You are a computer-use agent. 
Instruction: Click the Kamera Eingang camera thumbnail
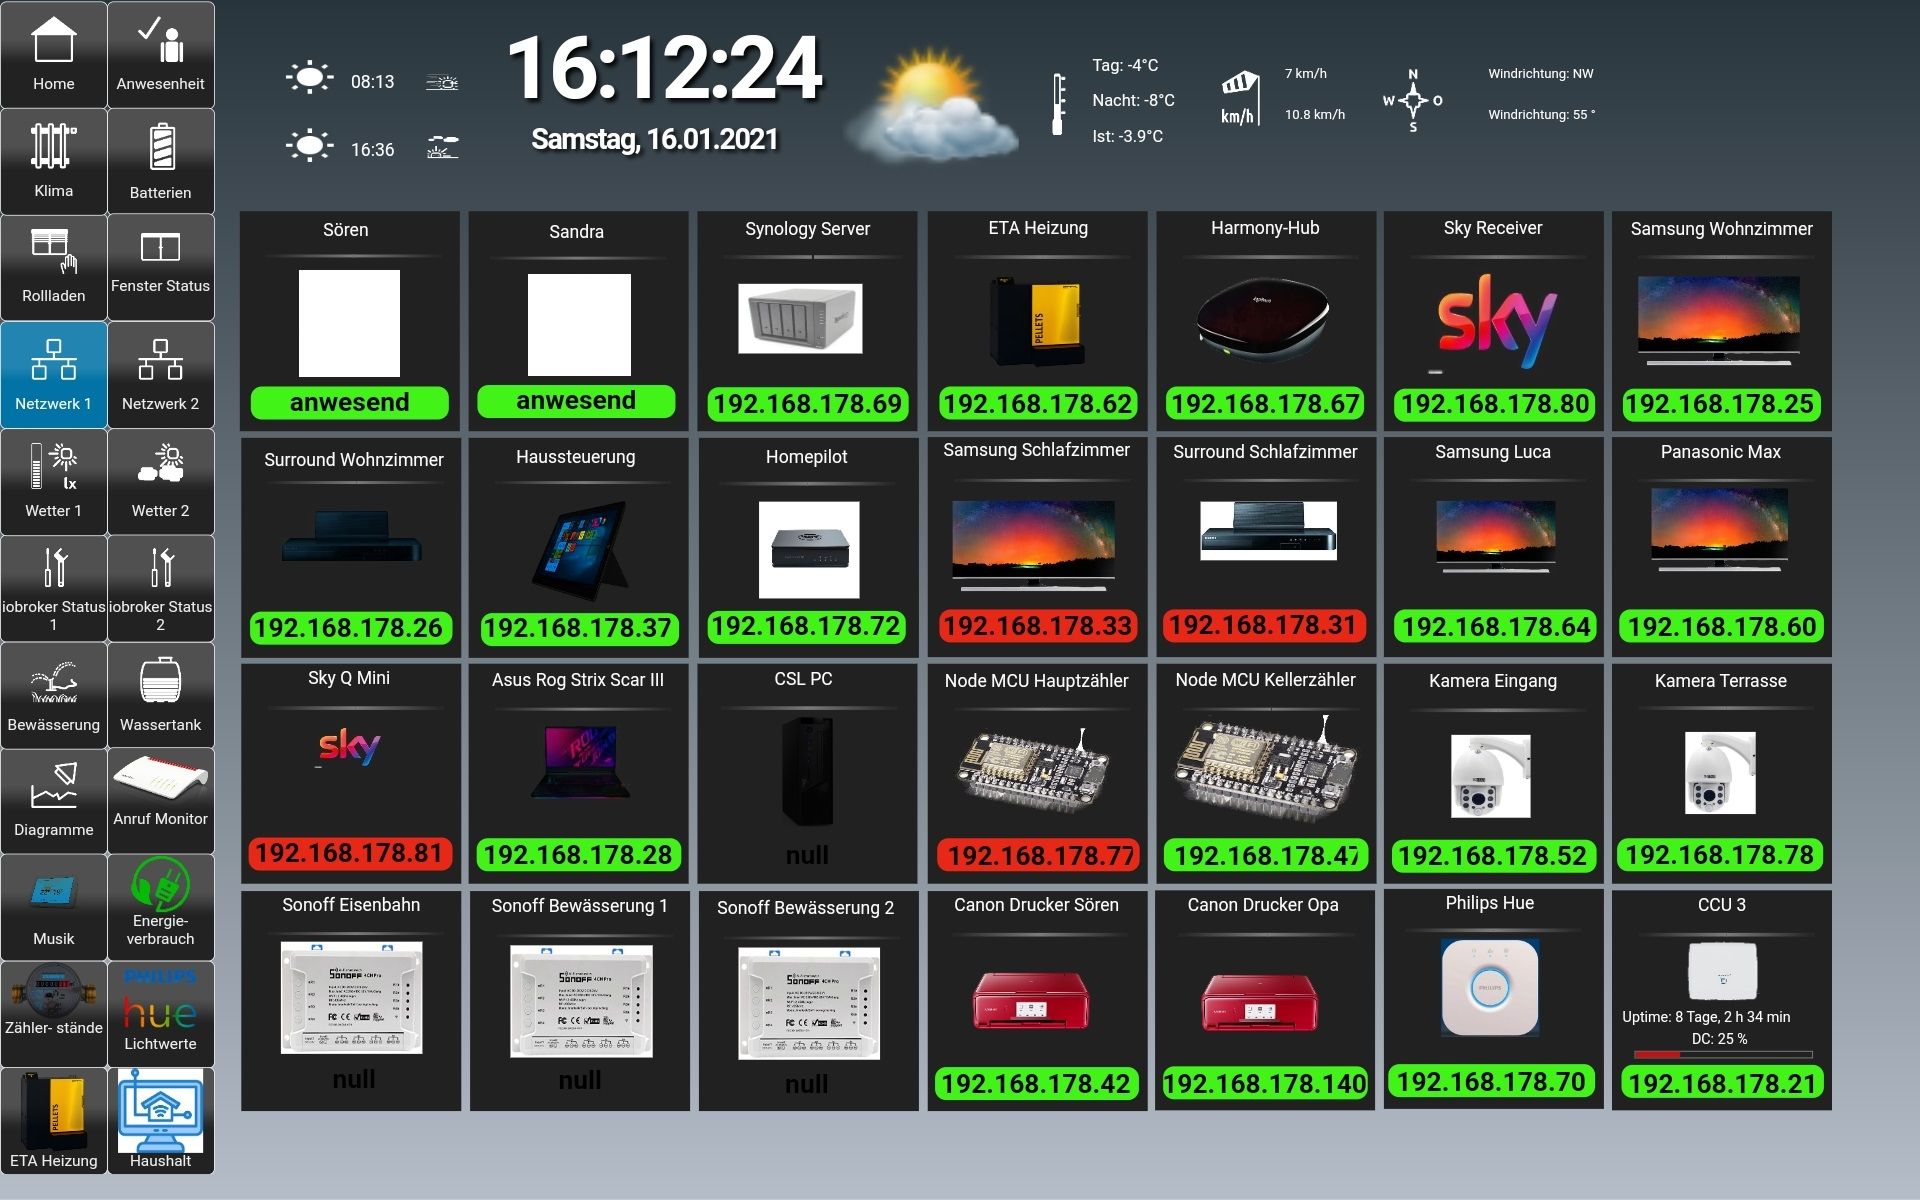click(1490, 776)
